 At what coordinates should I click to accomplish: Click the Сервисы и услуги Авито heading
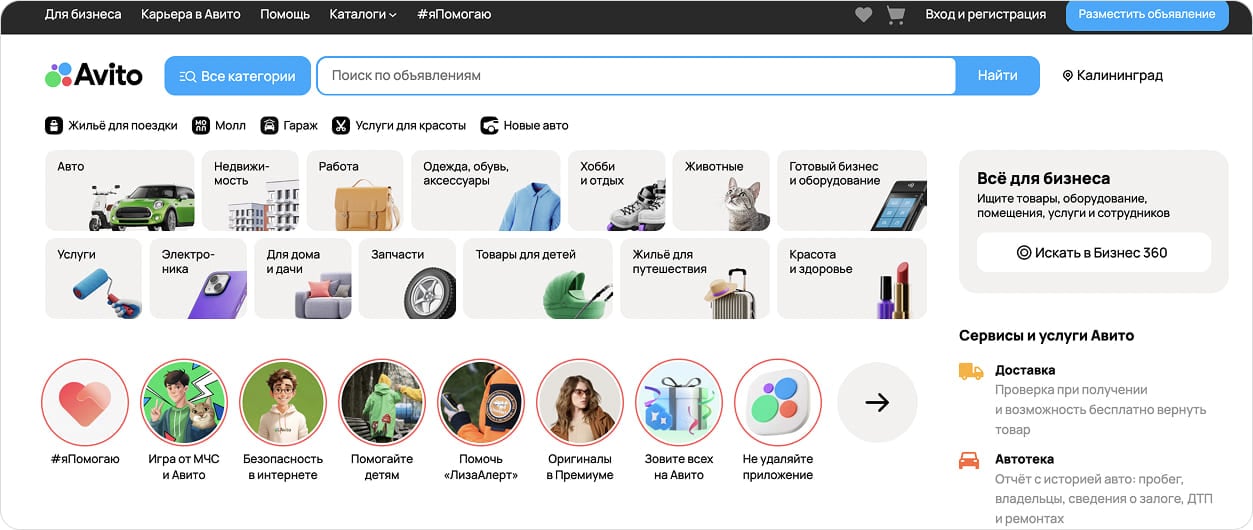[1046, 336]
